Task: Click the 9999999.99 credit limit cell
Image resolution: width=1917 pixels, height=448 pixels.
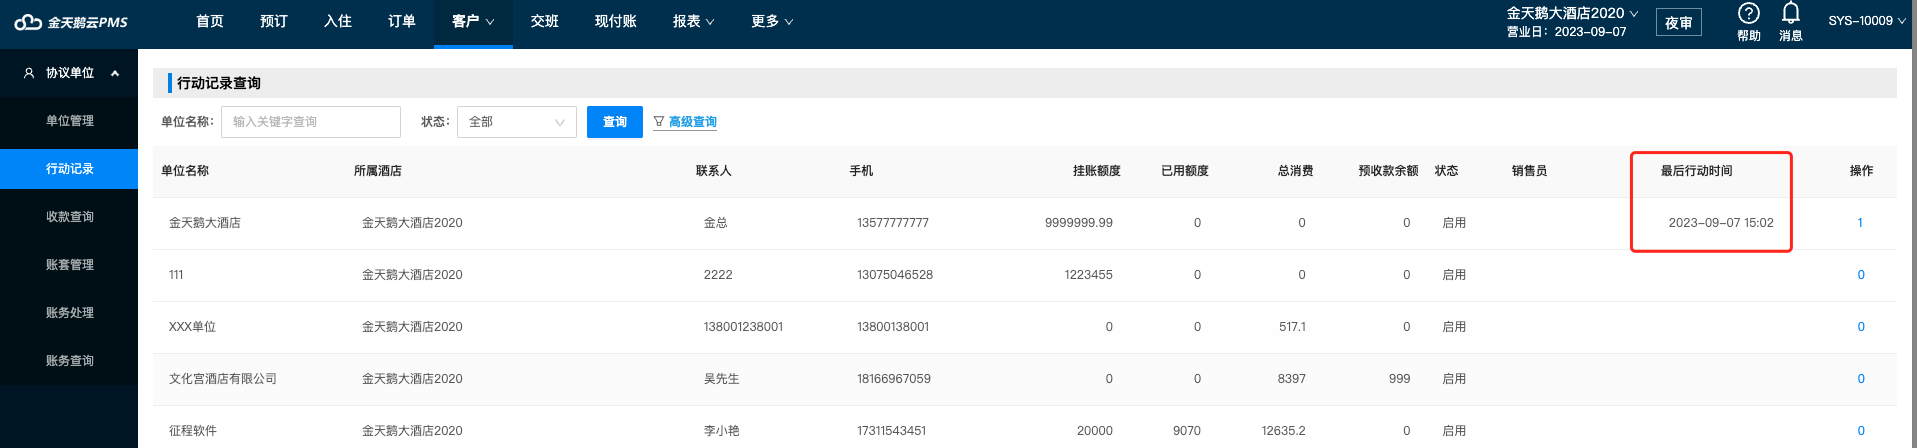Action: pos(1079,223)
